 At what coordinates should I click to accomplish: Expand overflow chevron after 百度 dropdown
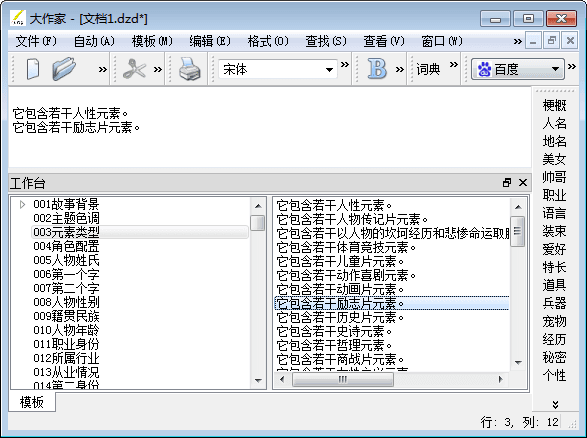(572, 67)
